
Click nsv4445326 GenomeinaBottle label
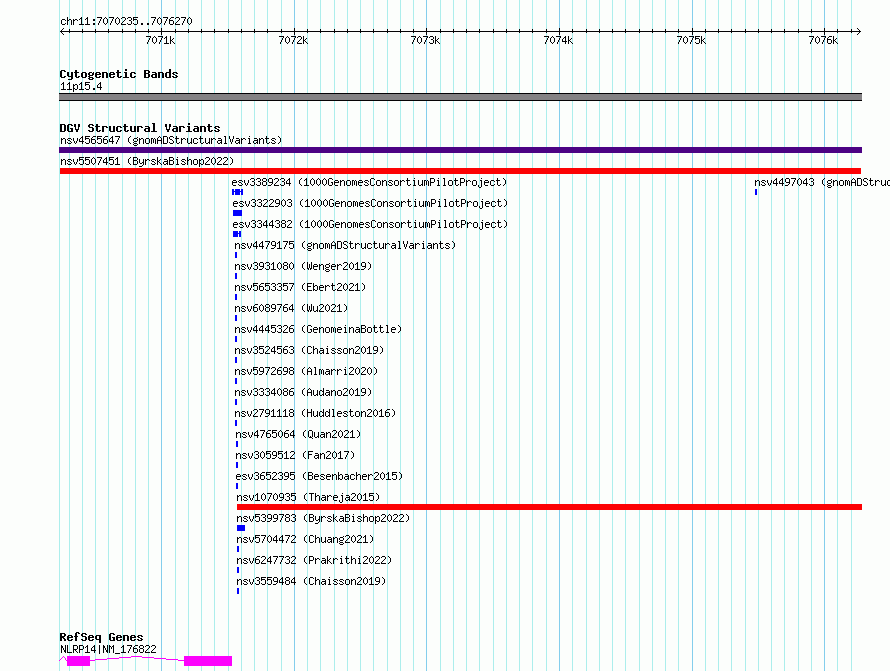pos(318,329)
